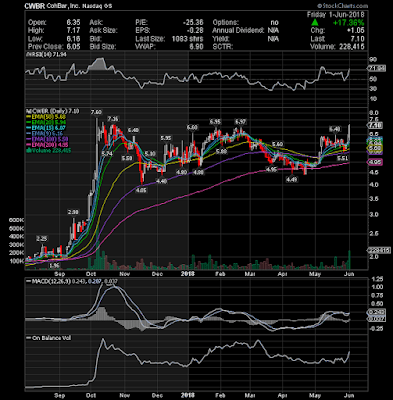Click the CWBR ticker symbol in the header

[x=35, y=6]
